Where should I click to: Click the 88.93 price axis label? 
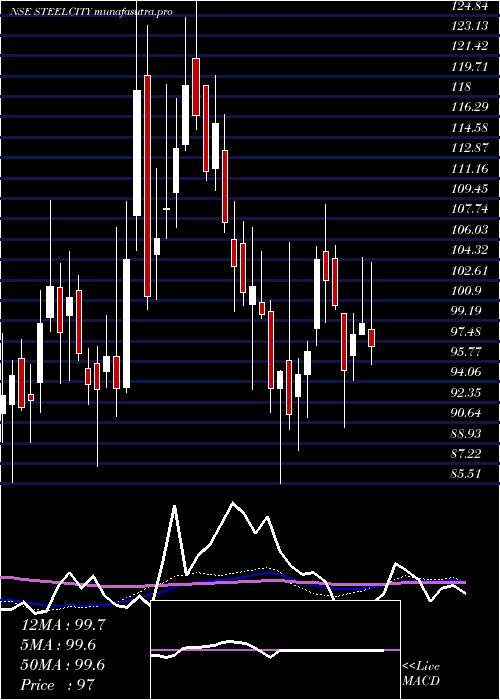pyautogui.click(x=467, y=433)
